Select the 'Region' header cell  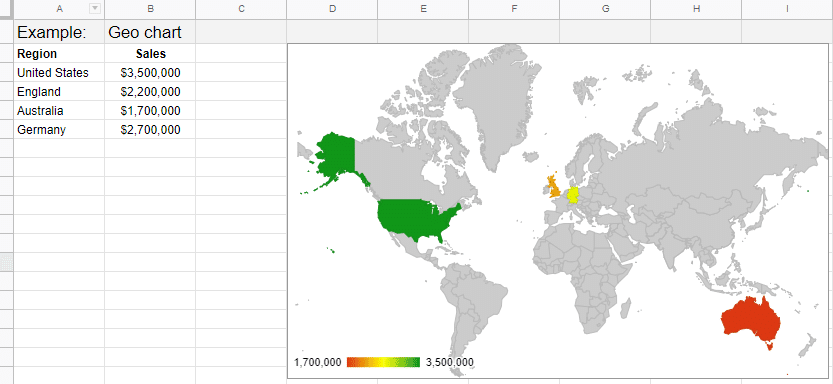pos(59,54)
